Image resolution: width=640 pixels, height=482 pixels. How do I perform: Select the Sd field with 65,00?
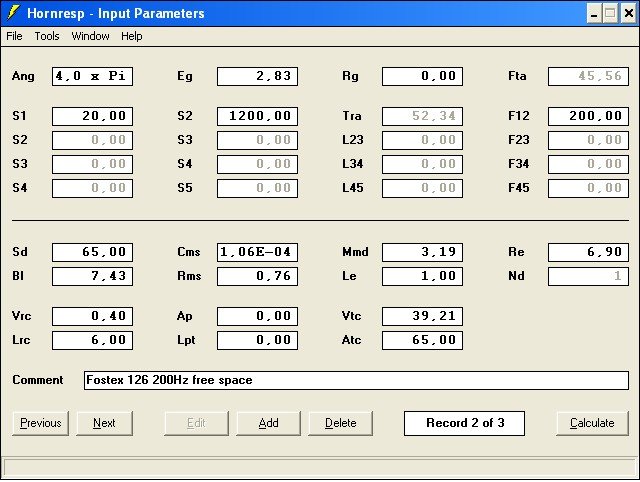92,252
